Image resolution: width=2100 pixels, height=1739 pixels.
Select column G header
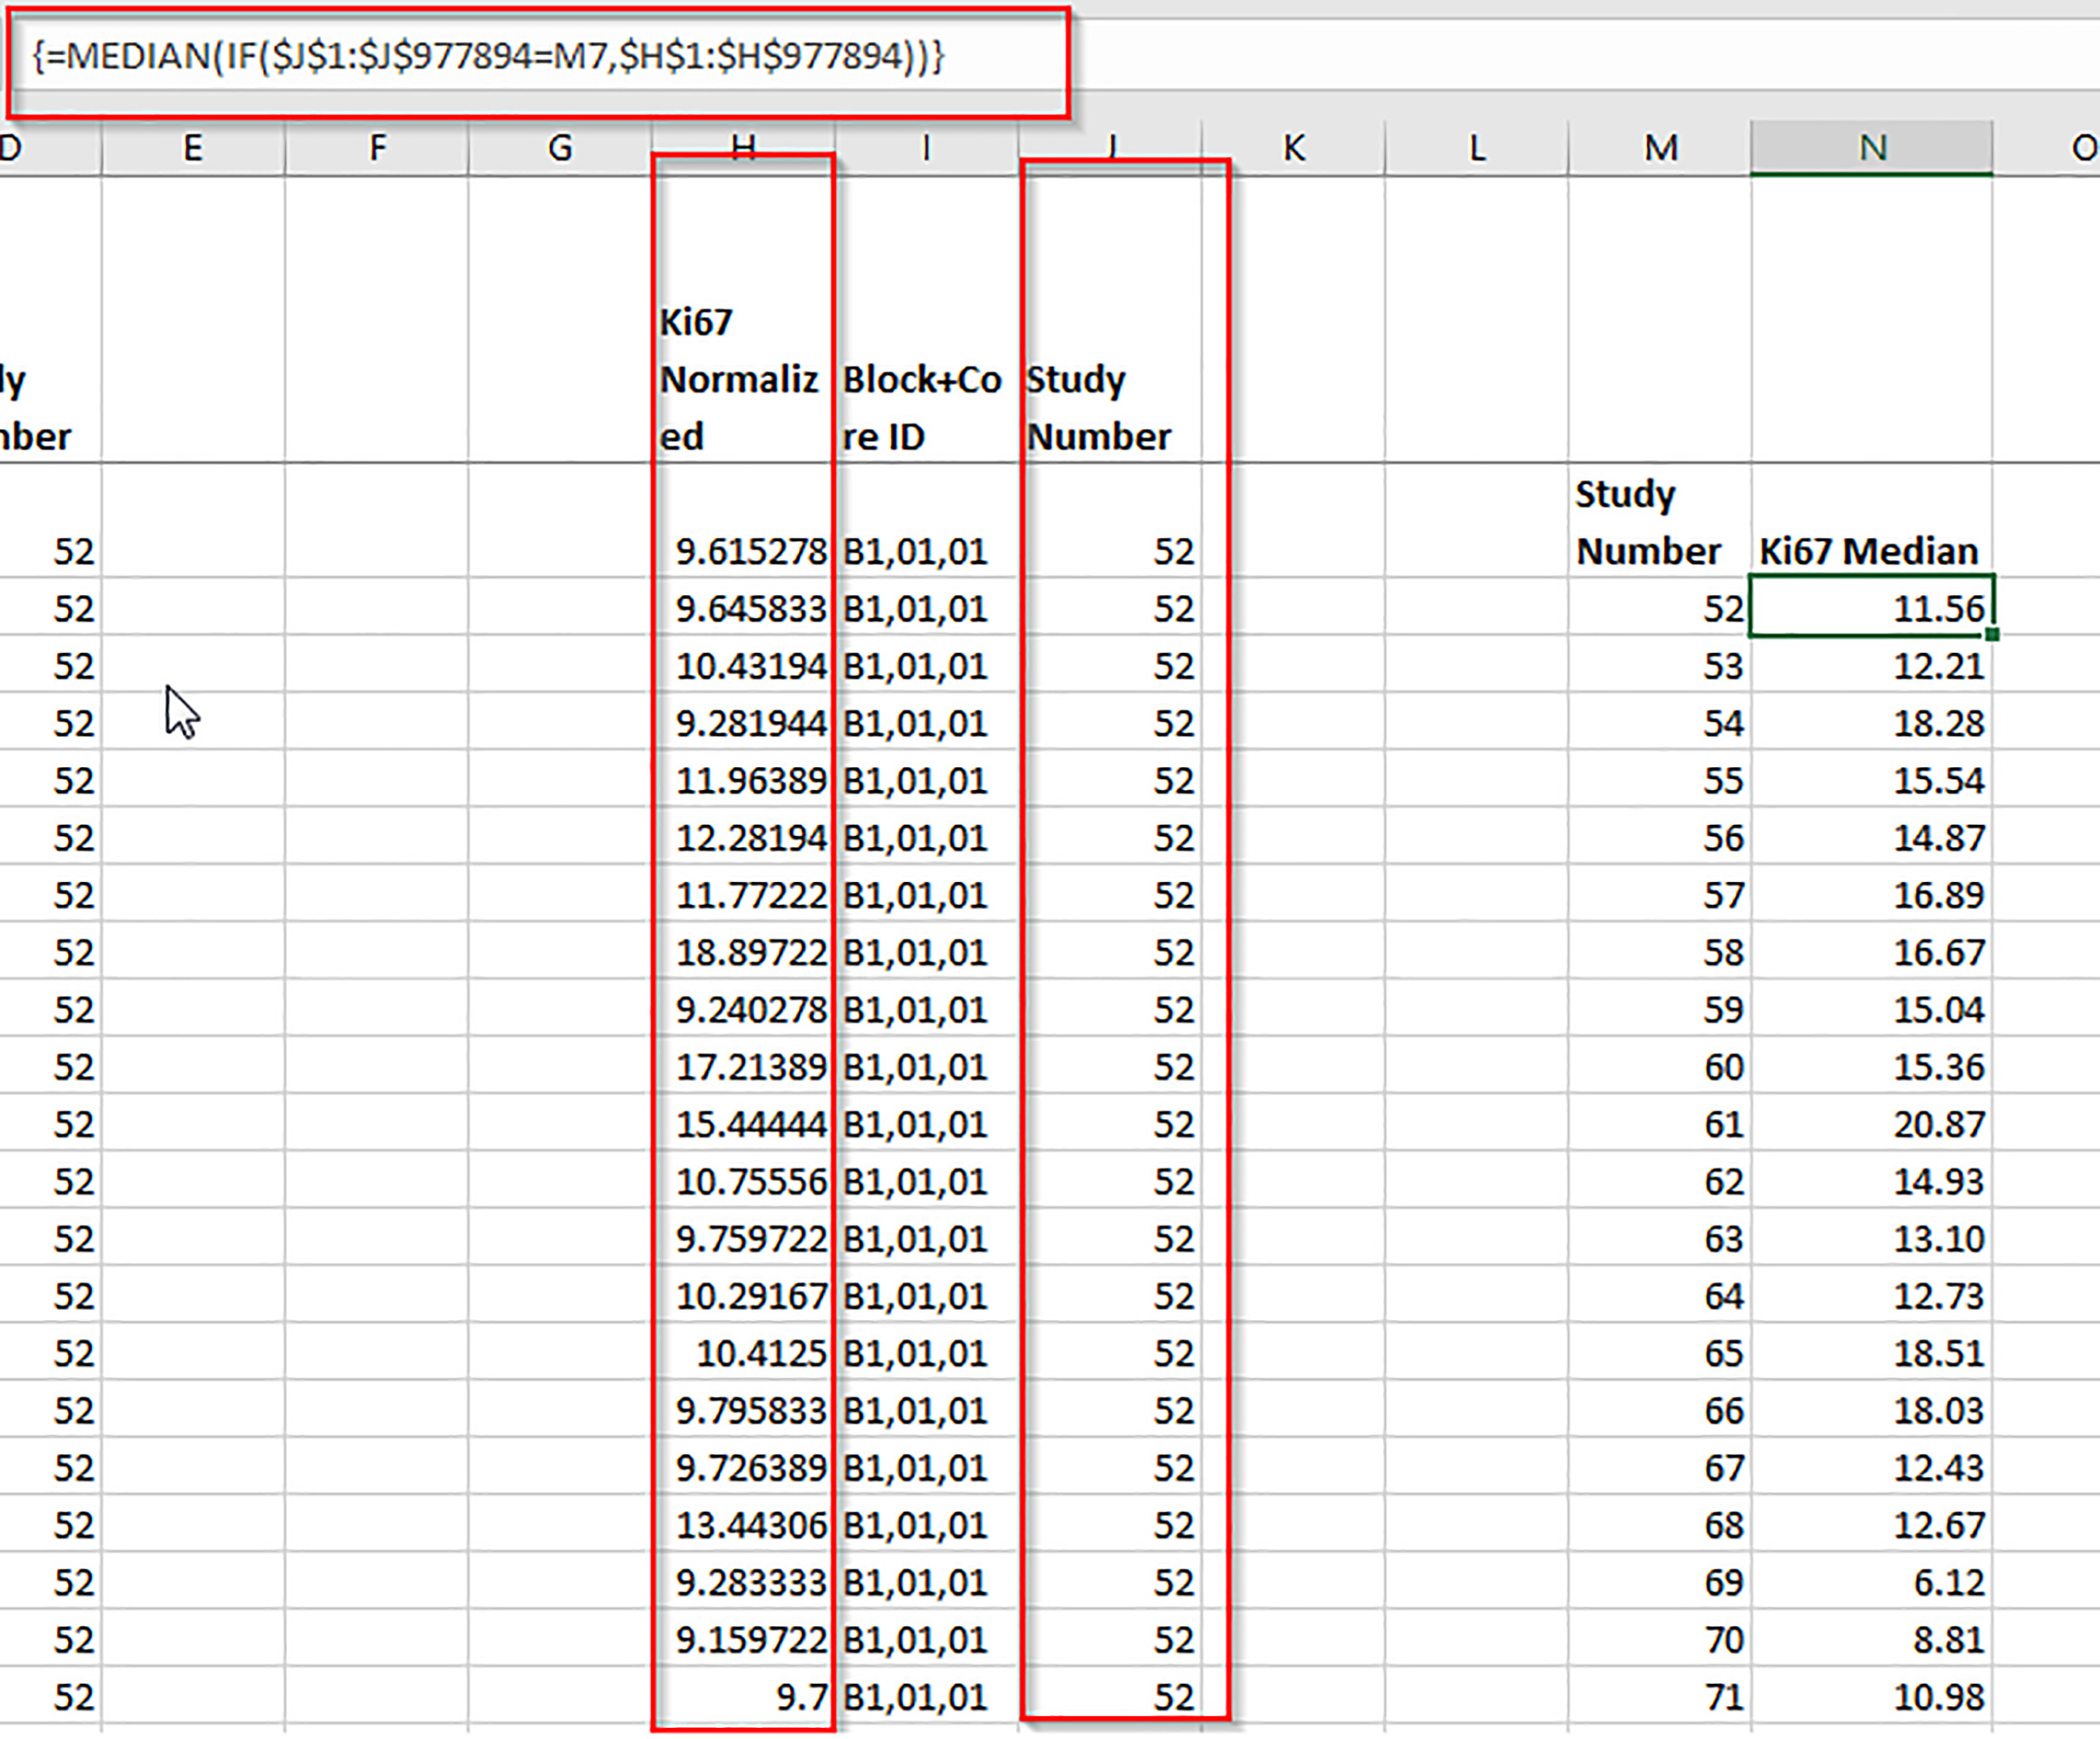(560, 149)
